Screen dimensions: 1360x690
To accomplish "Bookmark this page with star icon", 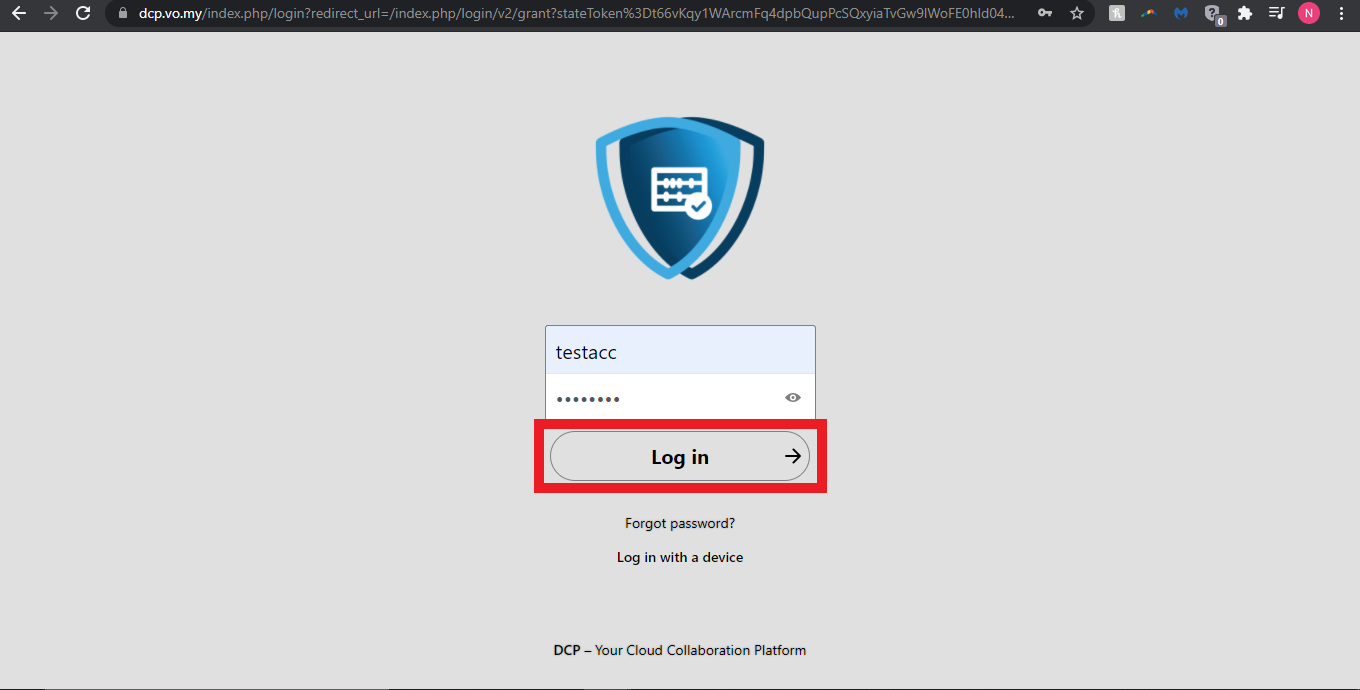I will [x=1077, y=14].
